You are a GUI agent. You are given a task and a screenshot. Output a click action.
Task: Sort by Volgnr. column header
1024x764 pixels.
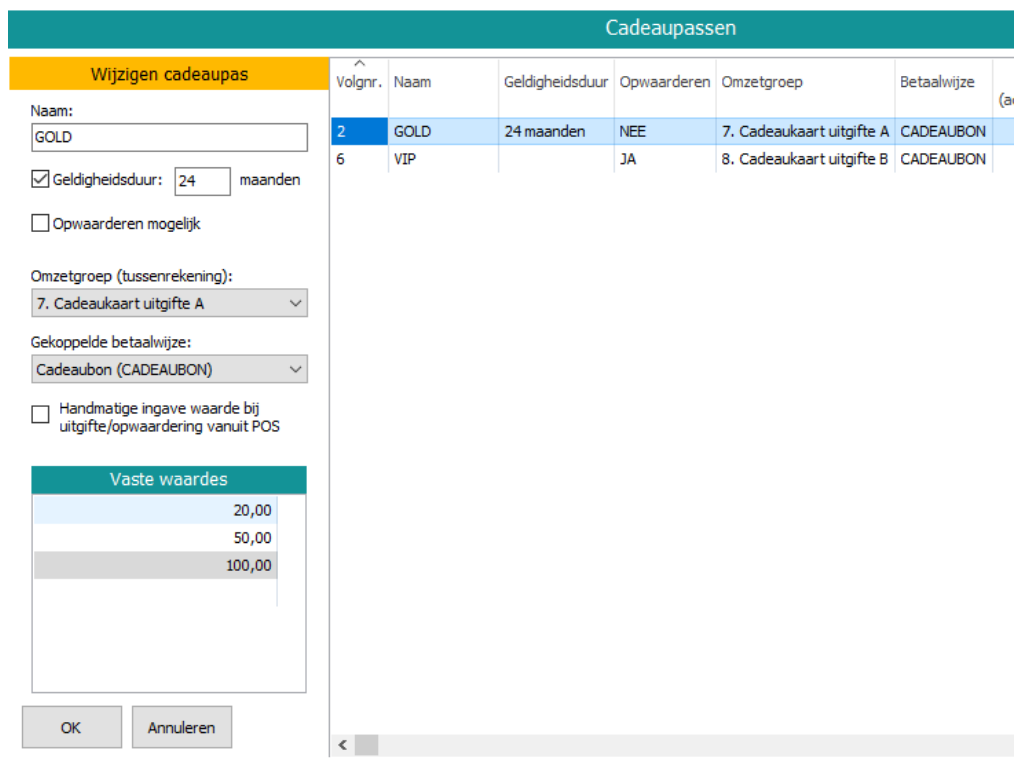coord(359,82)
